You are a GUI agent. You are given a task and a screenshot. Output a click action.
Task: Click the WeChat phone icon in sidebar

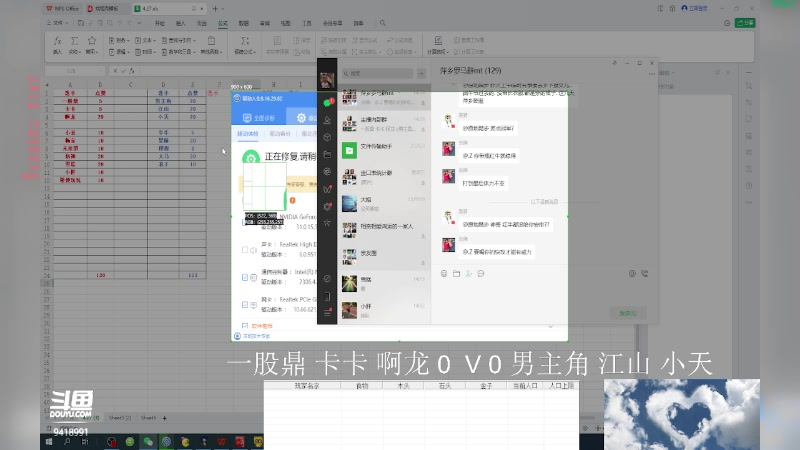point(327,296)
